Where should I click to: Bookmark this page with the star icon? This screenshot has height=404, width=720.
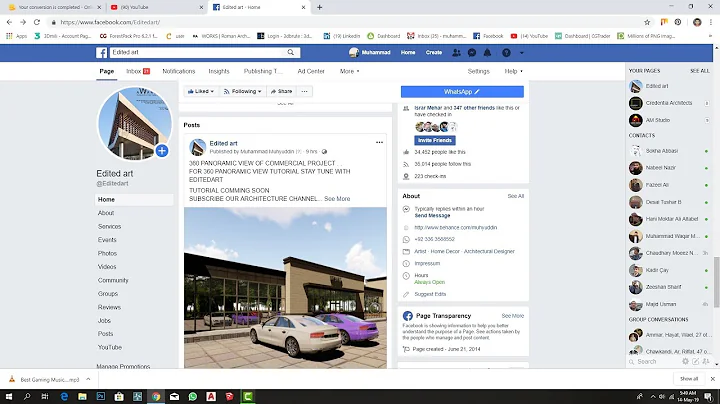point(647,22)
